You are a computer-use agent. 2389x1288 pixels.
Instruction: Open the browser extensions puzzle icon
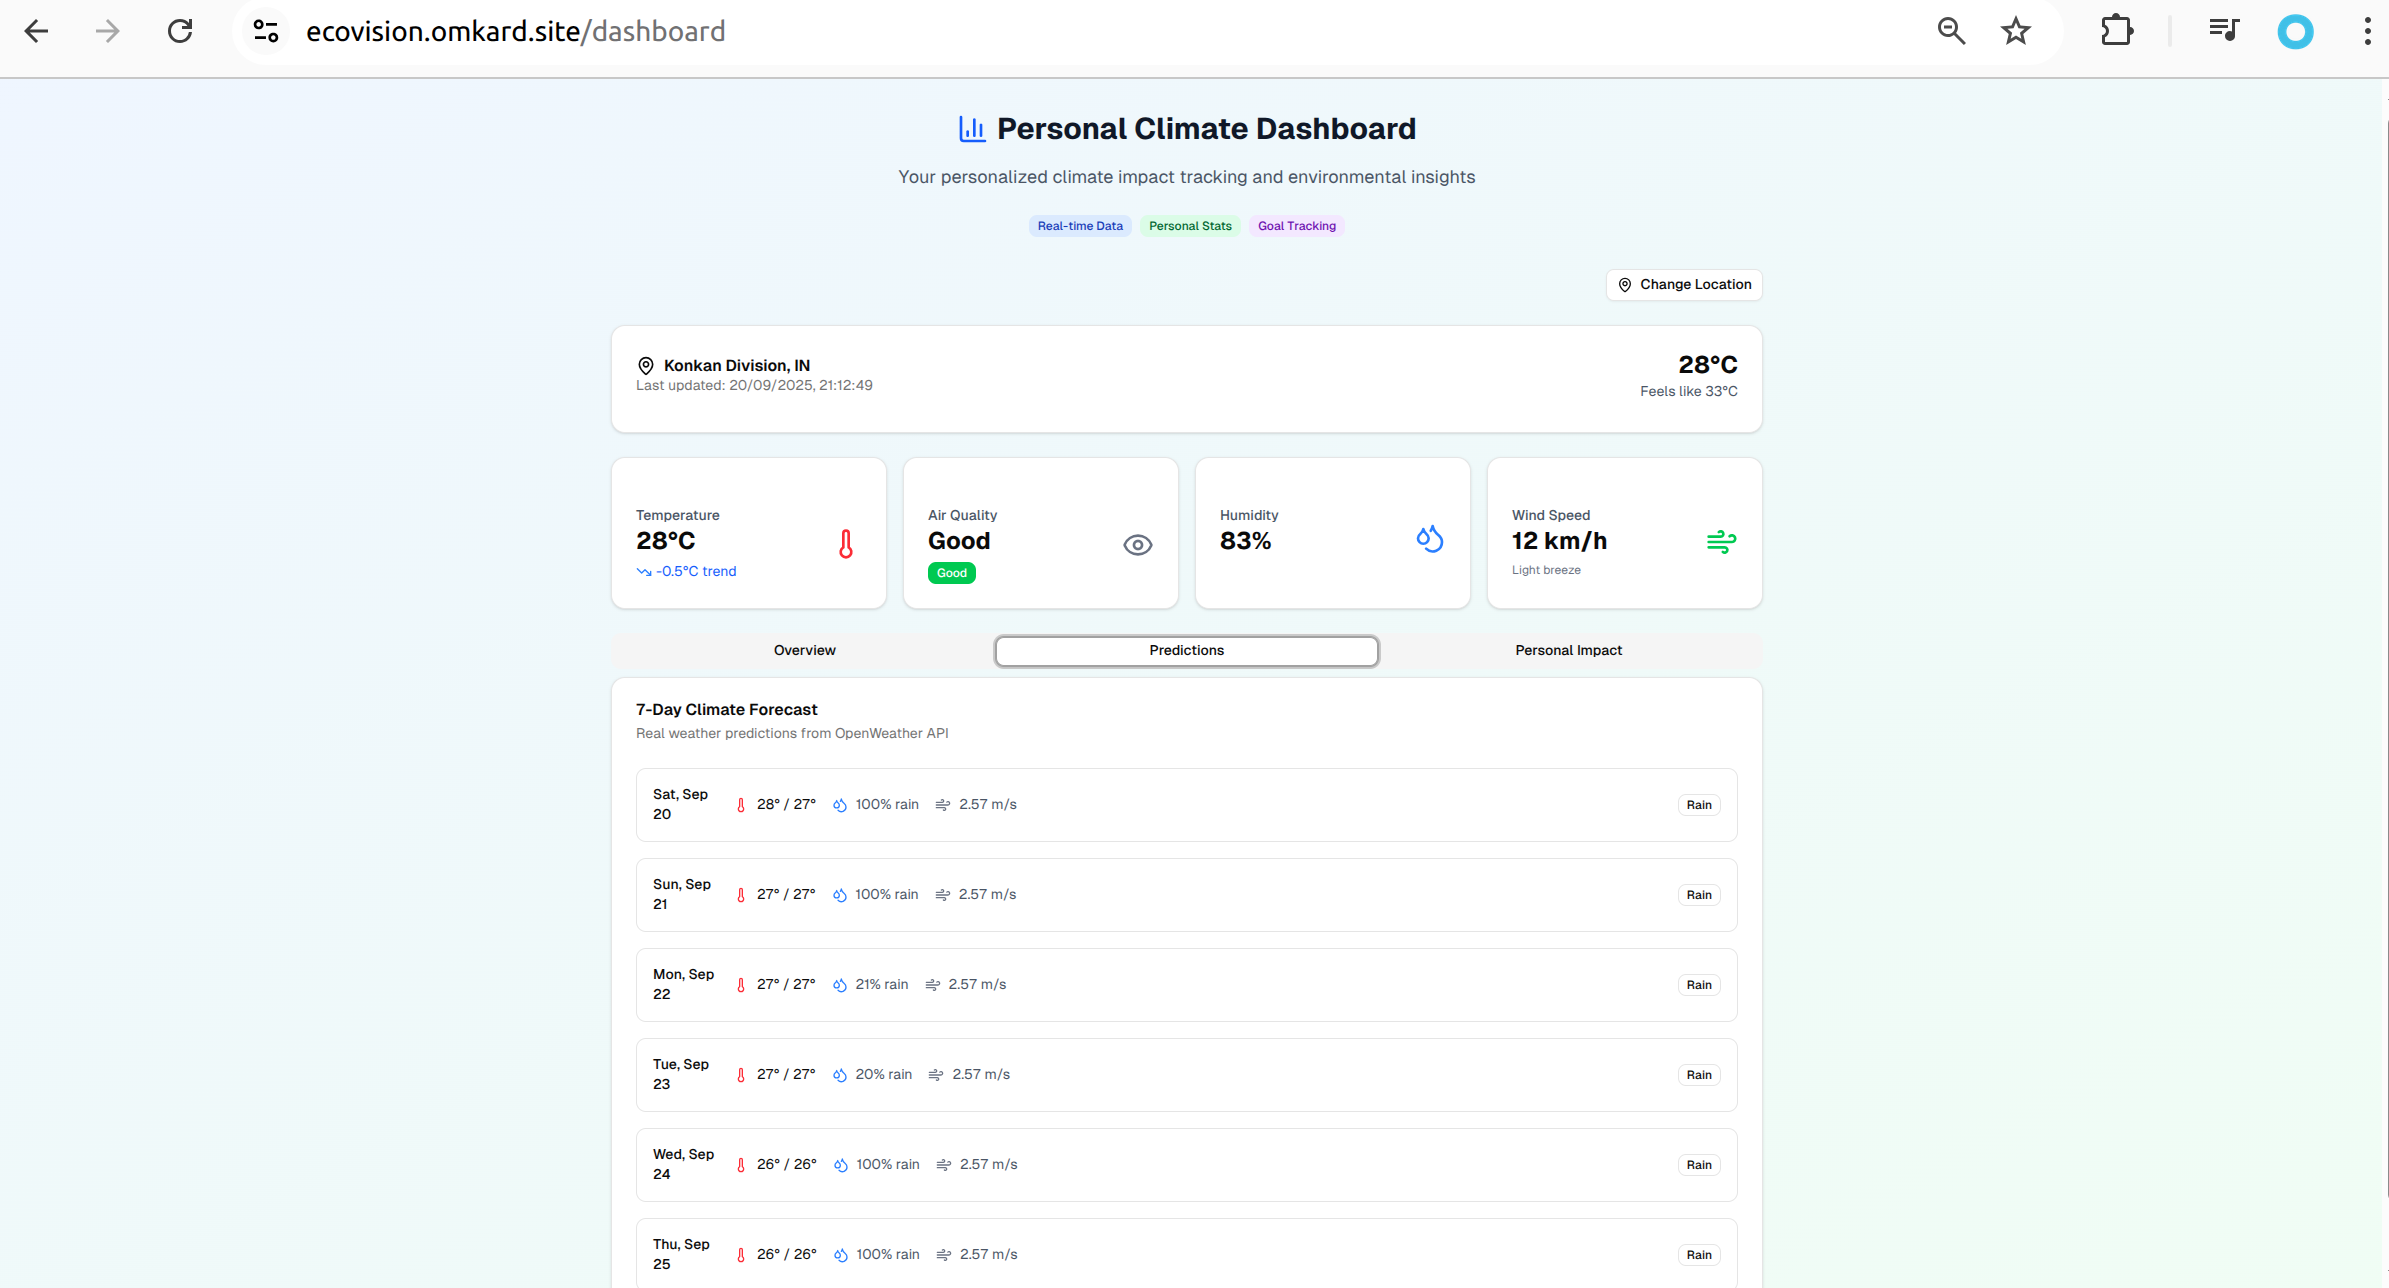coord(2116,32)
